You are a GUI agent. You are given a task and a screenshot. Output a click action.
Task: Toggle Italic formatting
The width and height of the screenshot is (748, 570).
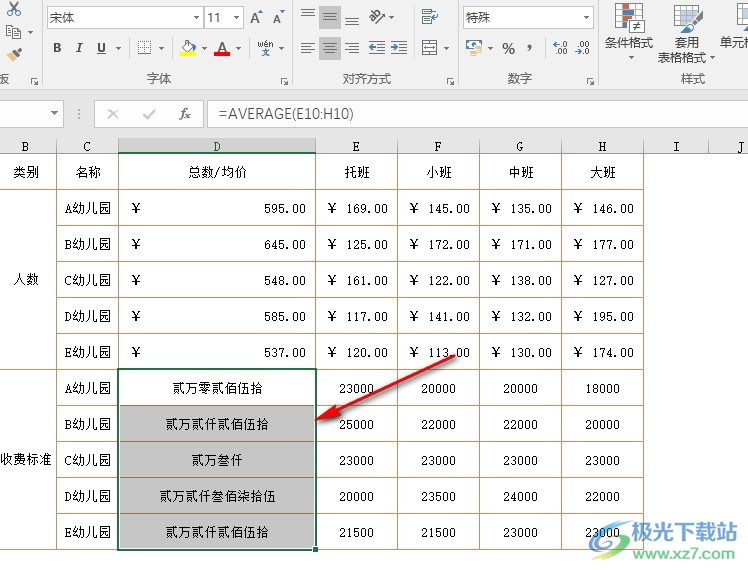point(79,48)
